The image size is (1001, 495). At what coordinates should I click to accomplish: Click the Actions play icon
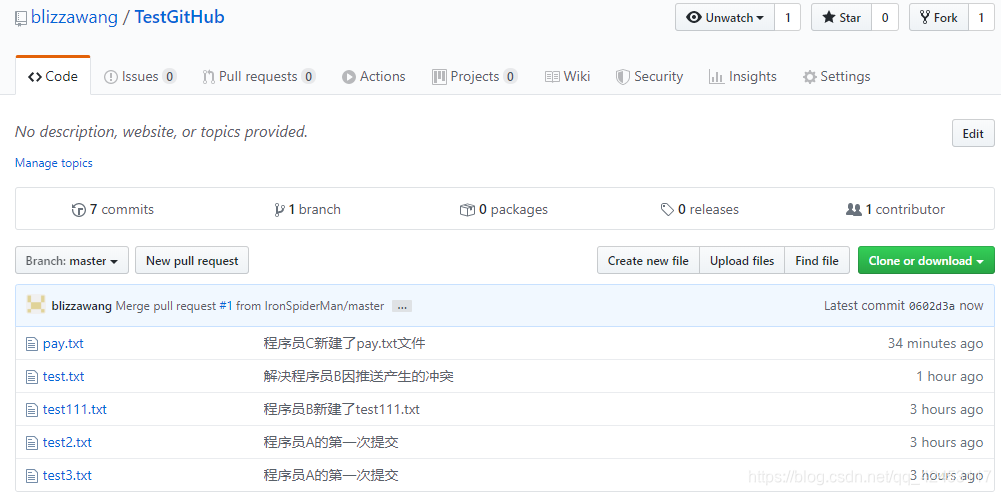point(349,77)
